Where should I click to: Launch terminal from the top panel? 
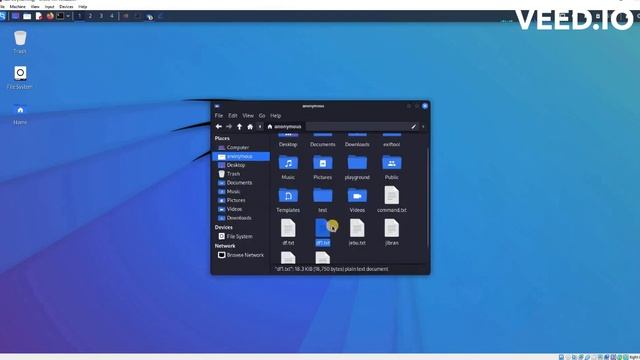[x=60, y=16]
